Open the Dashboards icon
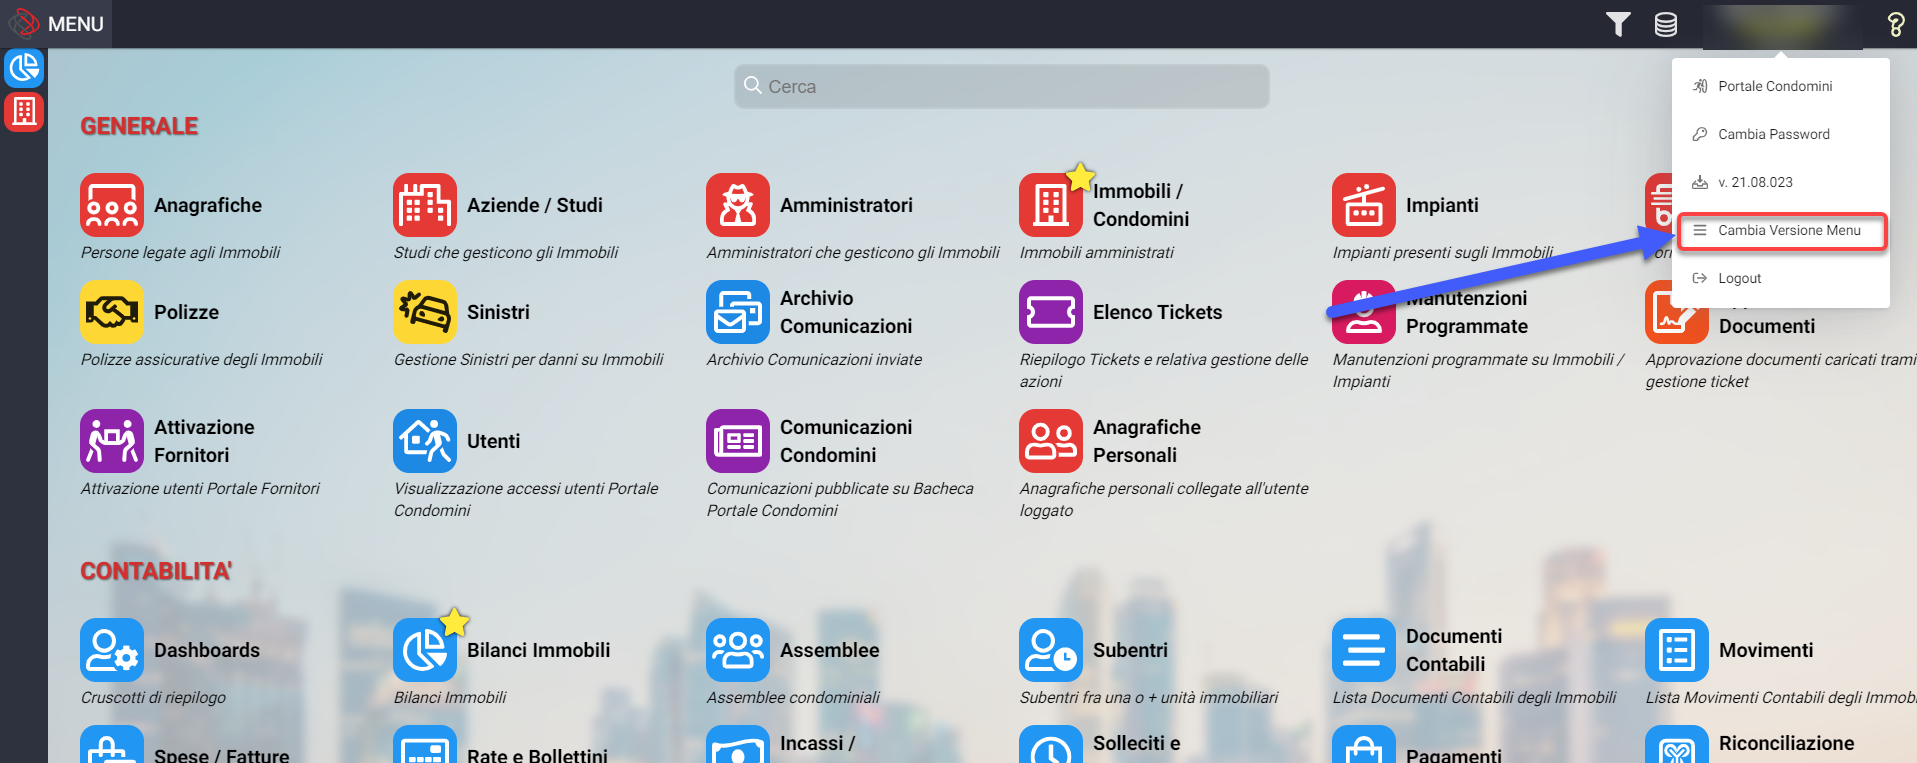Screen dimensions: 1917x763 click(112, 650)
